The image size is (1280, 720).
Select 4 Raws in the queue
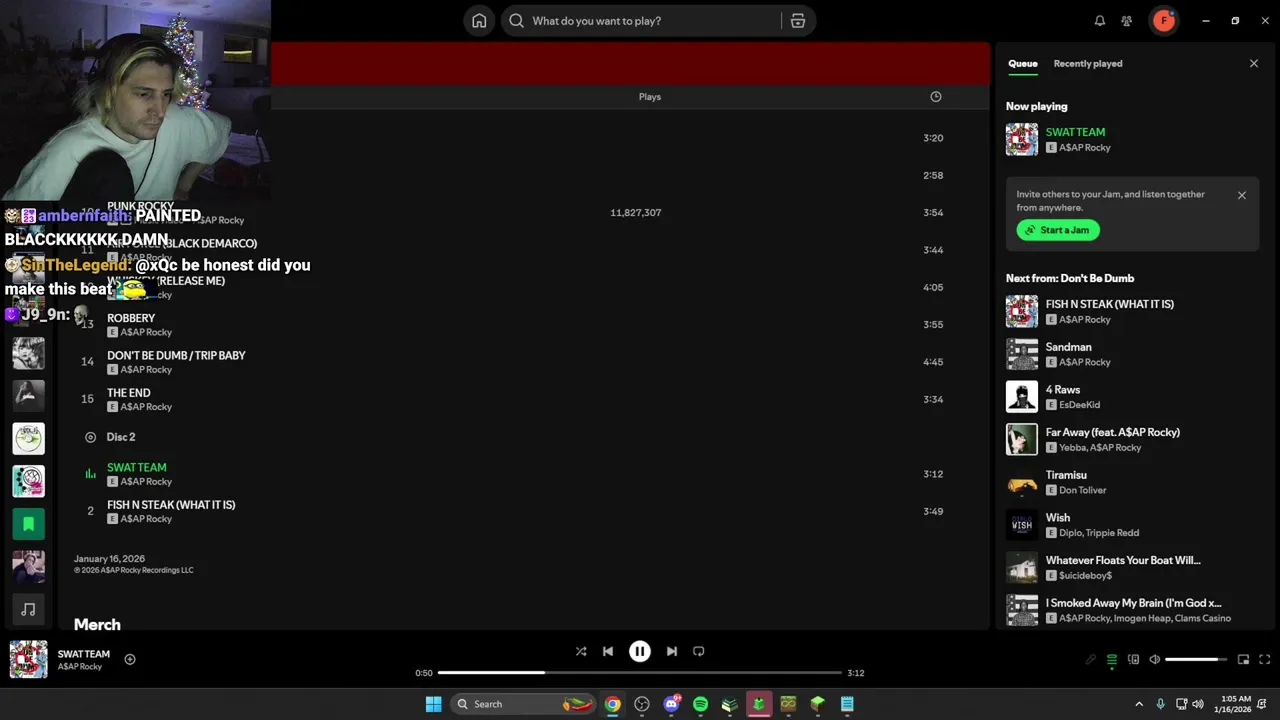click(1133, 397)
